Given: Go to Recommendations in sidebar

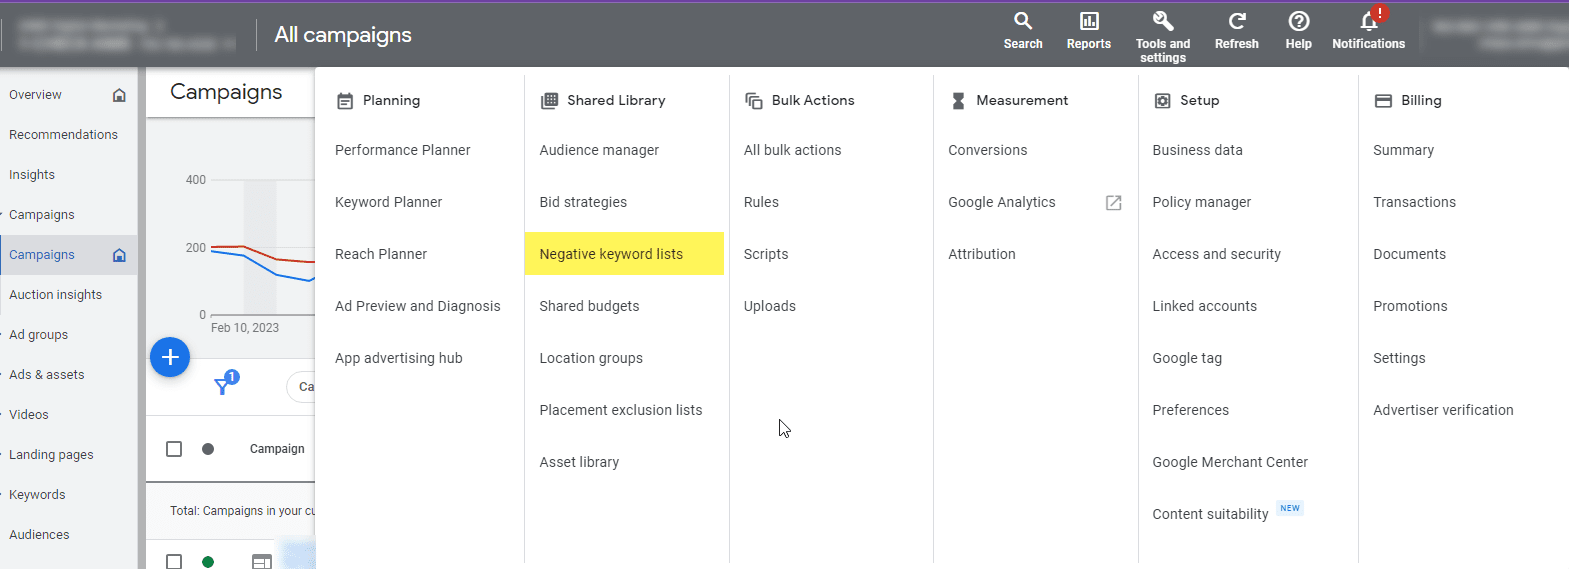Looking at the screenshot, I should tap(63, 135).
